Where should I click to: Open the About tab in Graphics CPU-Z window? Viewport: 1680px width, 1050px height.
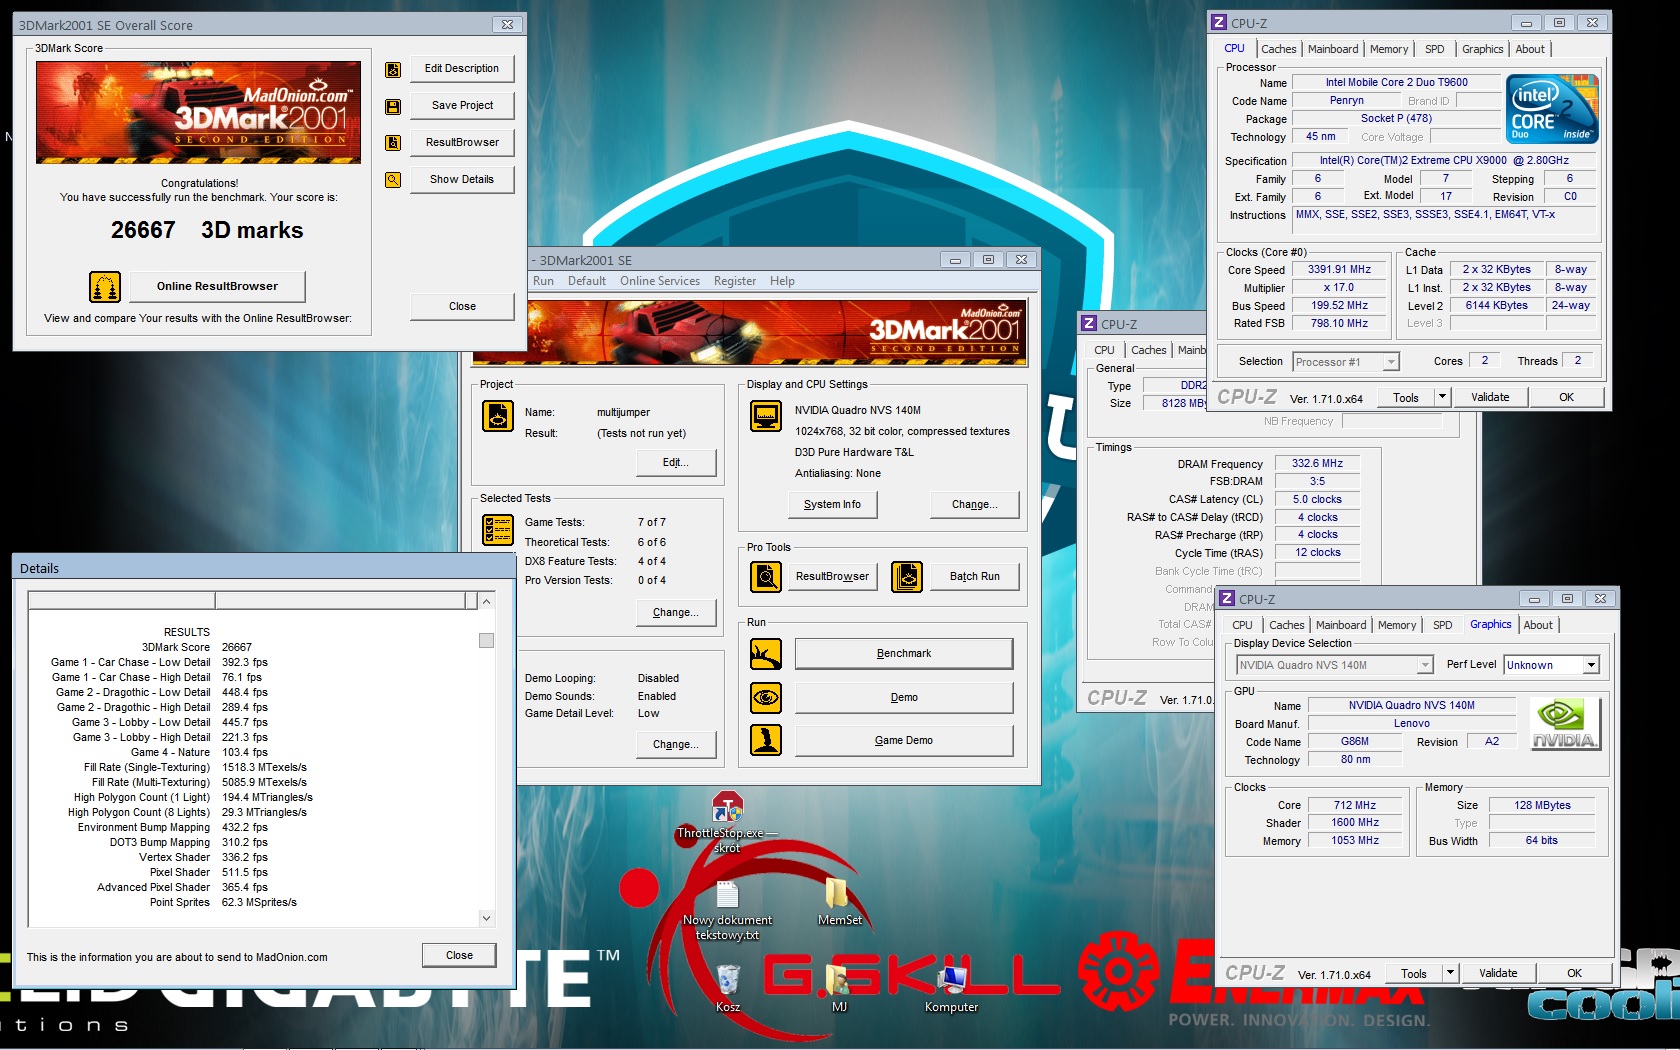pyautogui.click(x=1538, y=625)
